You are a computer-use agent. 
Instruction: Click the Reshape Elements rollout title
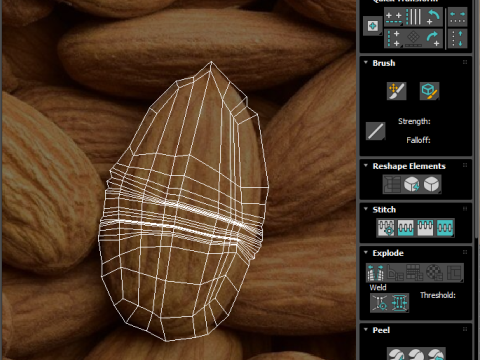point(409,166)
